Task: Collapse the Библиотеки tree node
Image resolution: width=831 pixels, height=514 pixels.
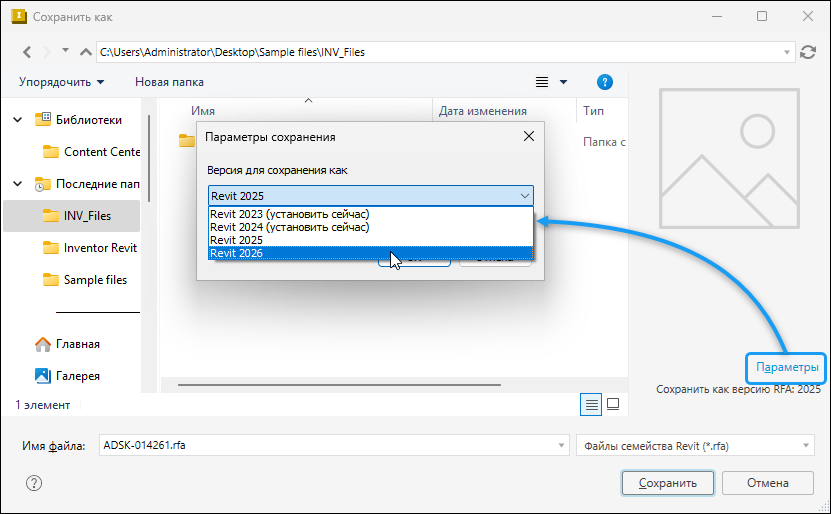Action: (17, 120)
